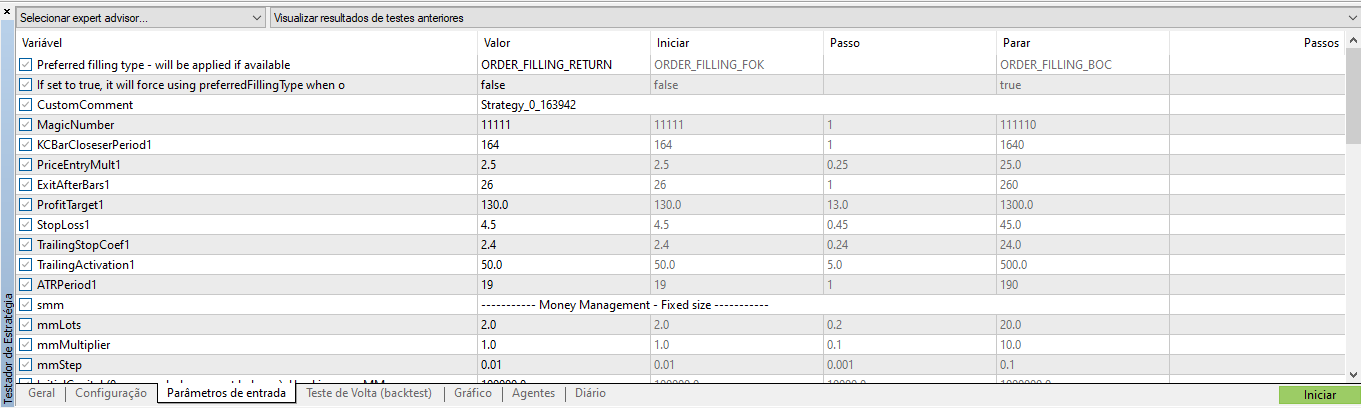Image resolution: width=1361 pixels, height=408 pixels.
Task: Open the 'Selecionar expert advisor' dropdown
Action: coord(141,18)
